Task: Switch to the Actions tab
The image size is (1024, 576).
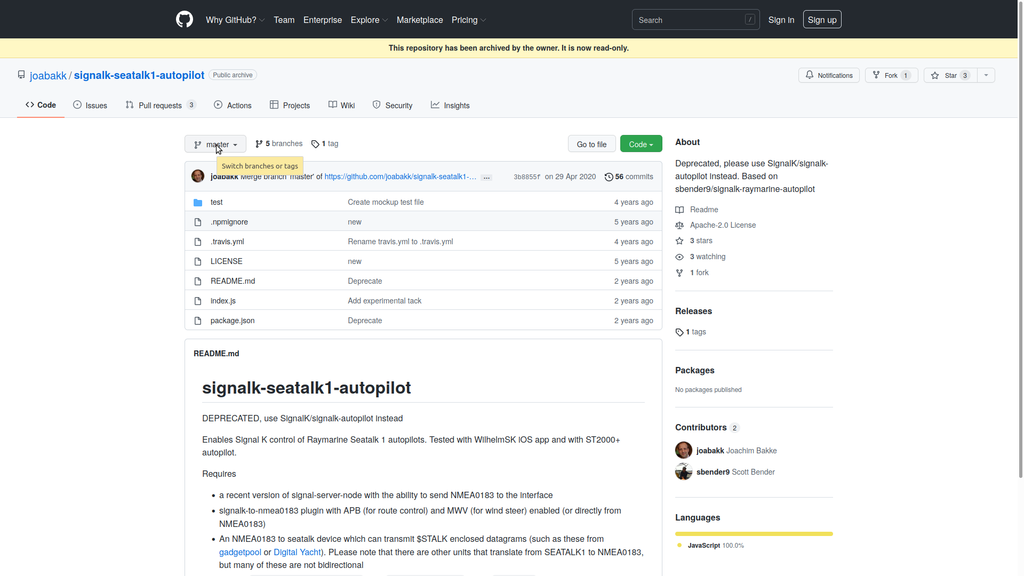Action: point(232,105)
